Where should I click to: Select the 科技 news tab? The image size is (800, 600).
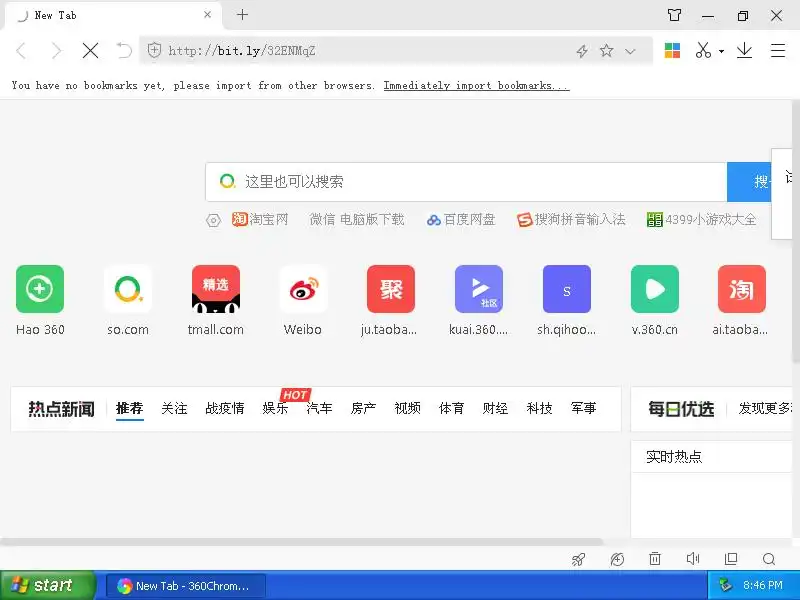click(x=539, y=408)
